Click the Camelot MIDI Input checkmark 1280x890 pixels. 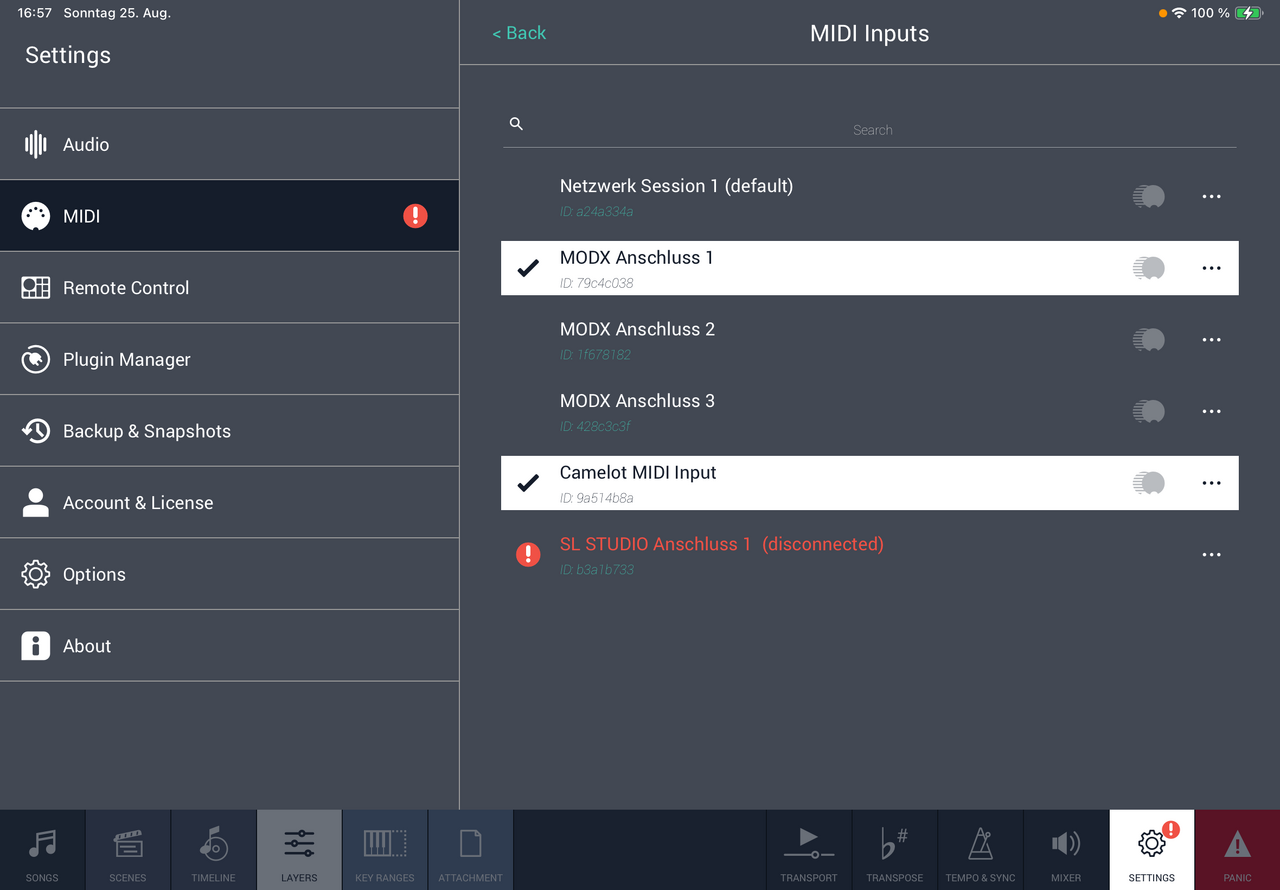528,483
